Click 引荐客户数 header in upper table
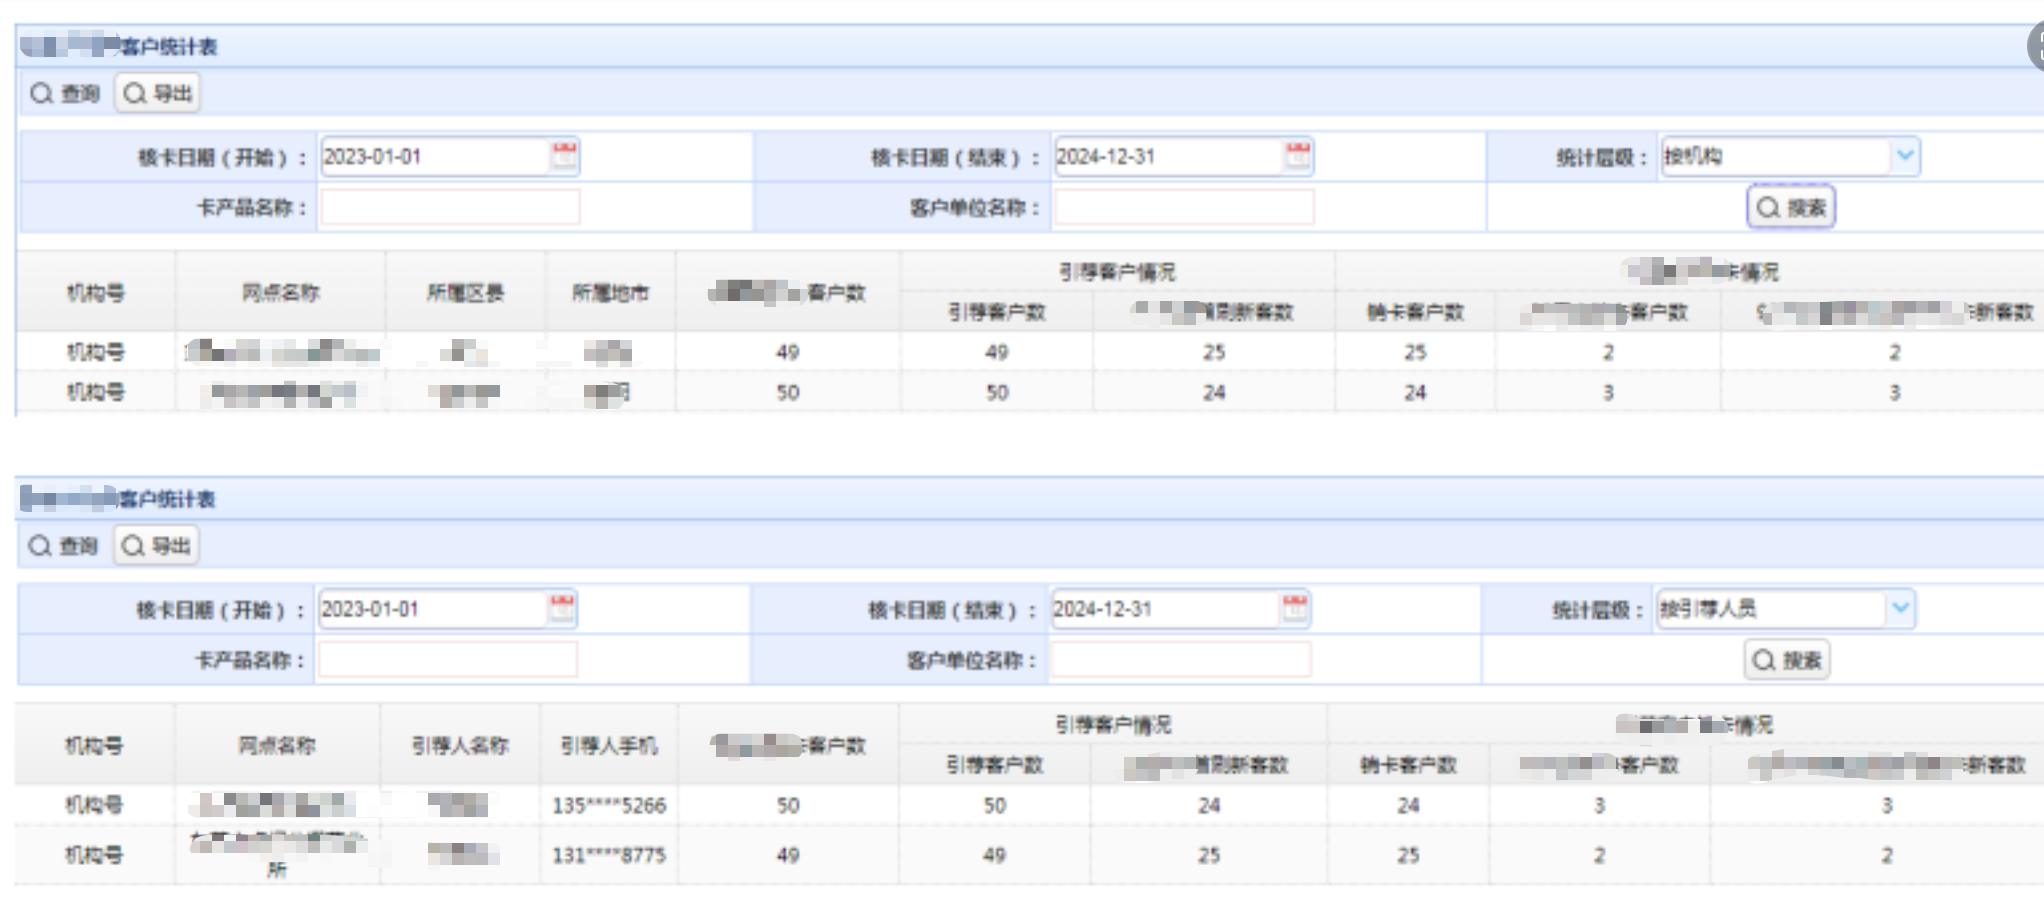The height and width of the screenshot is (917, 2044). pos(996,312)
